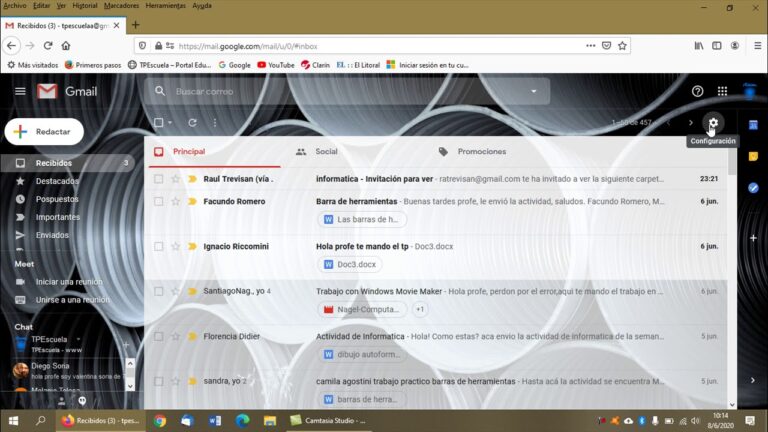This screenshot has width=768, height=432.
Task: Click the select-all checkbox above inbox
Action: pos(158,122)
